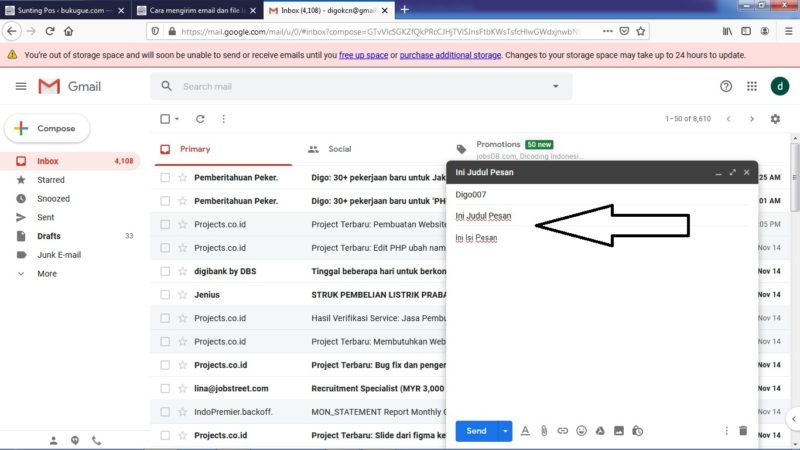Insert photo in compose
The width and height of the screenshot is (800, 450).
tap(619, 431)
